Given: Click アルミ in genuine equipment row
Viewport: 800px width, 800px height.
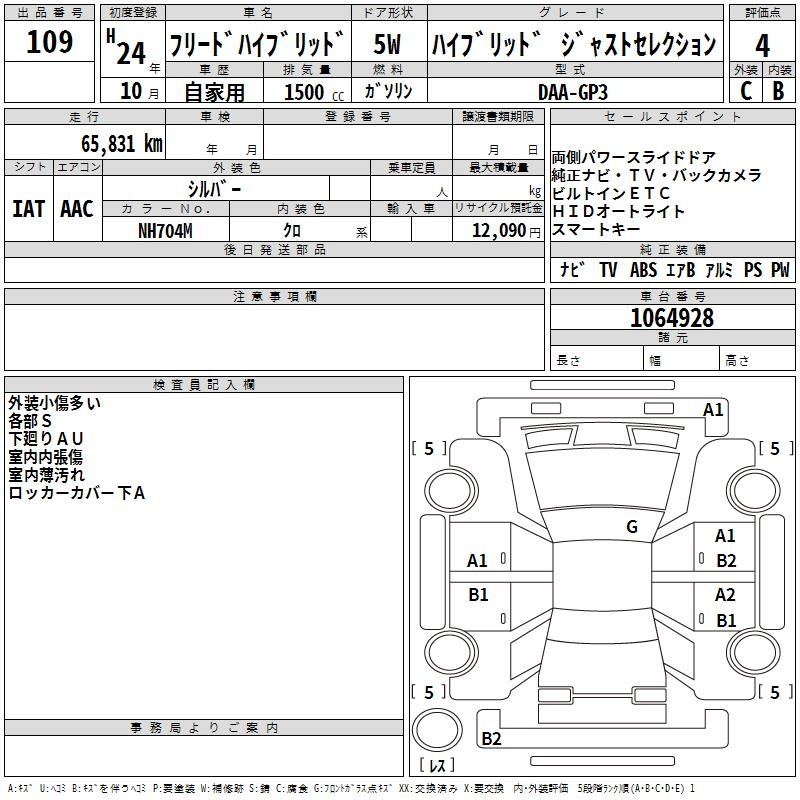Looking at the screenshot, I should point(719,270).
